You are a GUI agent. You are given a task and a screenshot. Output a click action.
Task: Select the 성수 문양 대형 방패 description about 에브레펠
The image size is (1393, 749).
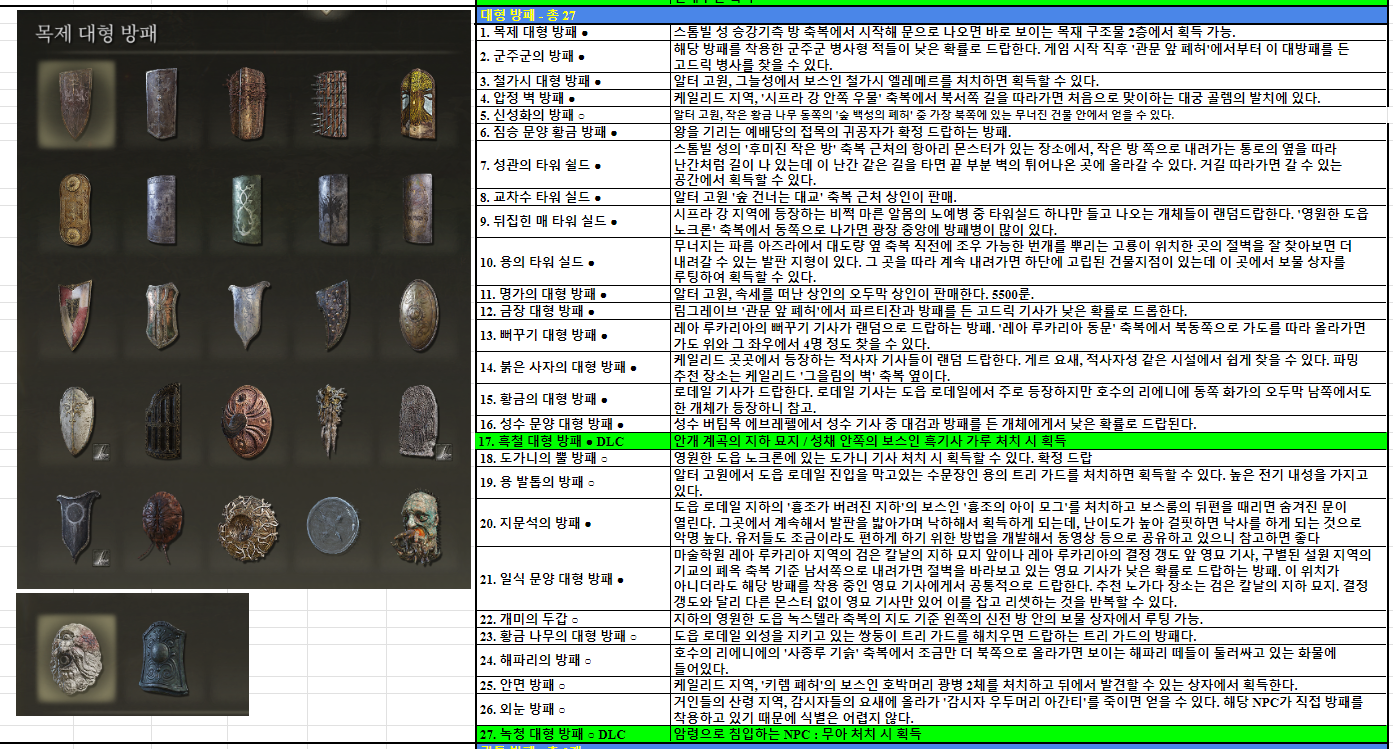click(x=1031, y=425)
